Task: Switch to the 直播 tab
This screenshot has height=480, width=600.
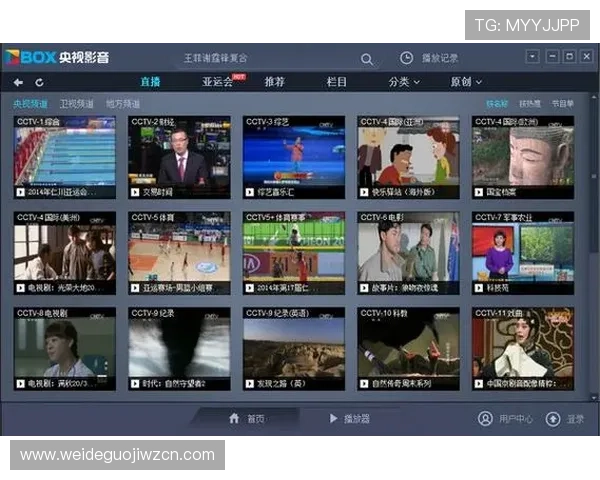Action: (x=150, y=82)
